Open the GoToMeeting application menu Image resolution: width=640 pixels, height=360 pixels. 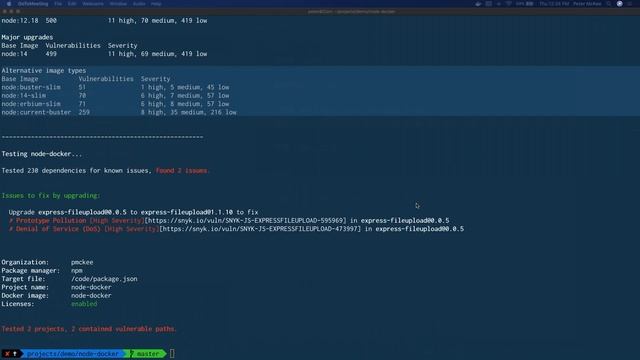33,4
